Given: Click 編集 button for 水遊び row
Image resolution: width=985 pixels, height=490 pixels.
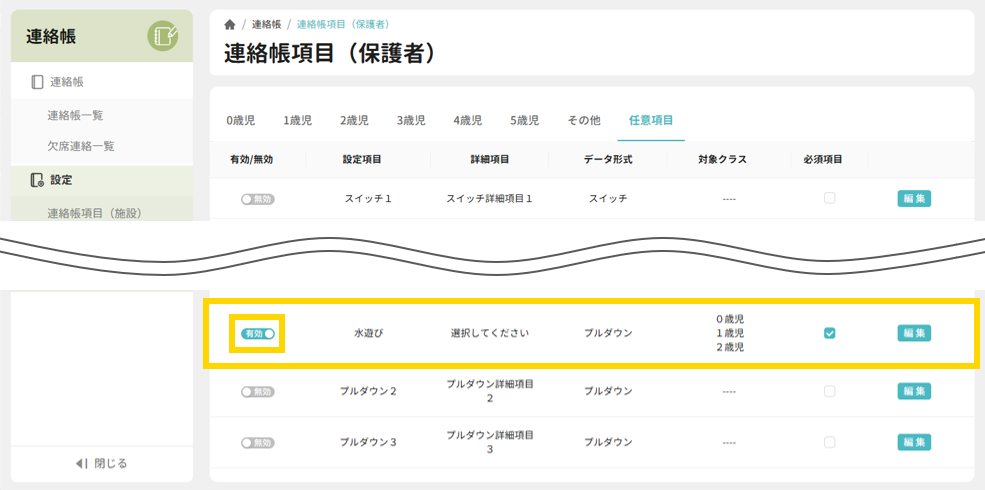Looking at the screenshot, I should [914, 333].
